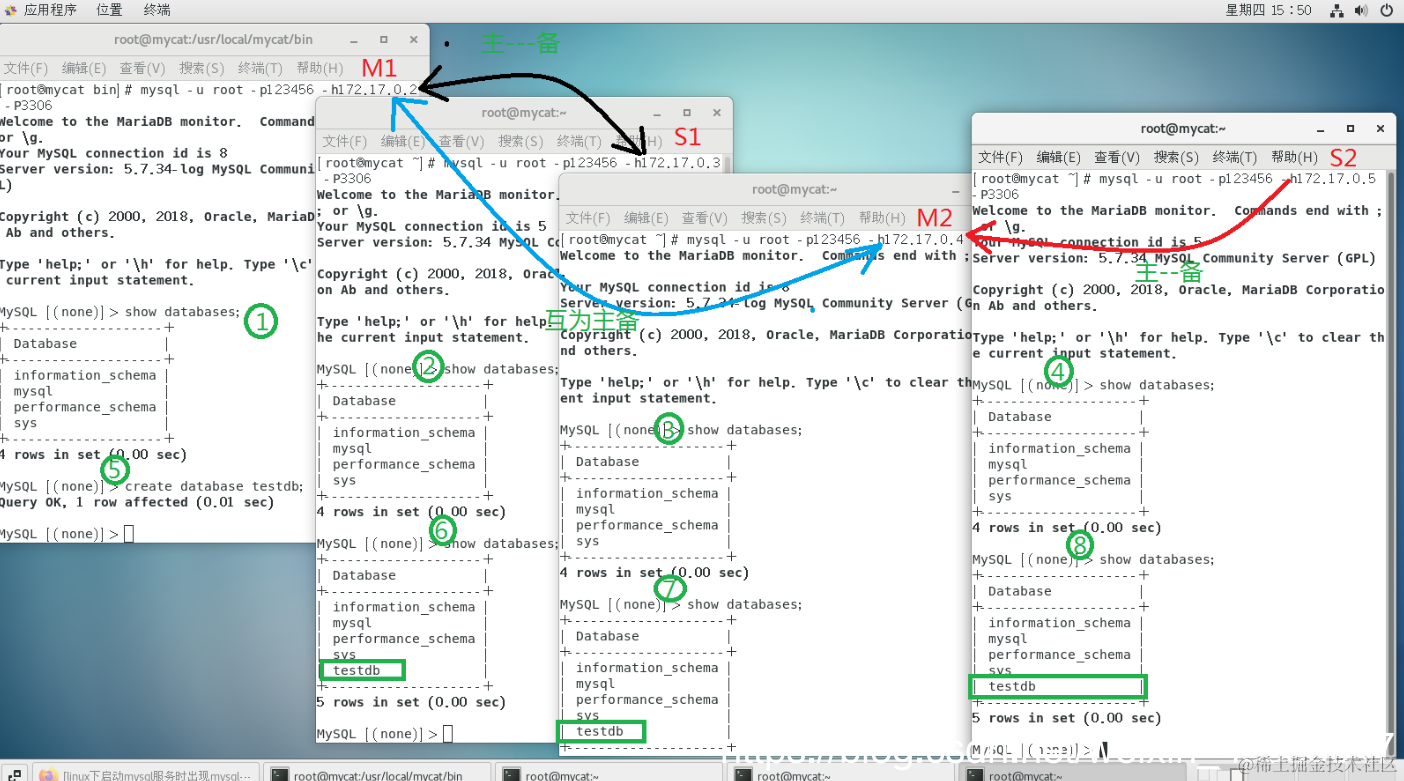The image size is (1404, 781).
Task: Open 终端(T) menu in the 172.17.0.4 terminal
Action: (x=823, y=217)
